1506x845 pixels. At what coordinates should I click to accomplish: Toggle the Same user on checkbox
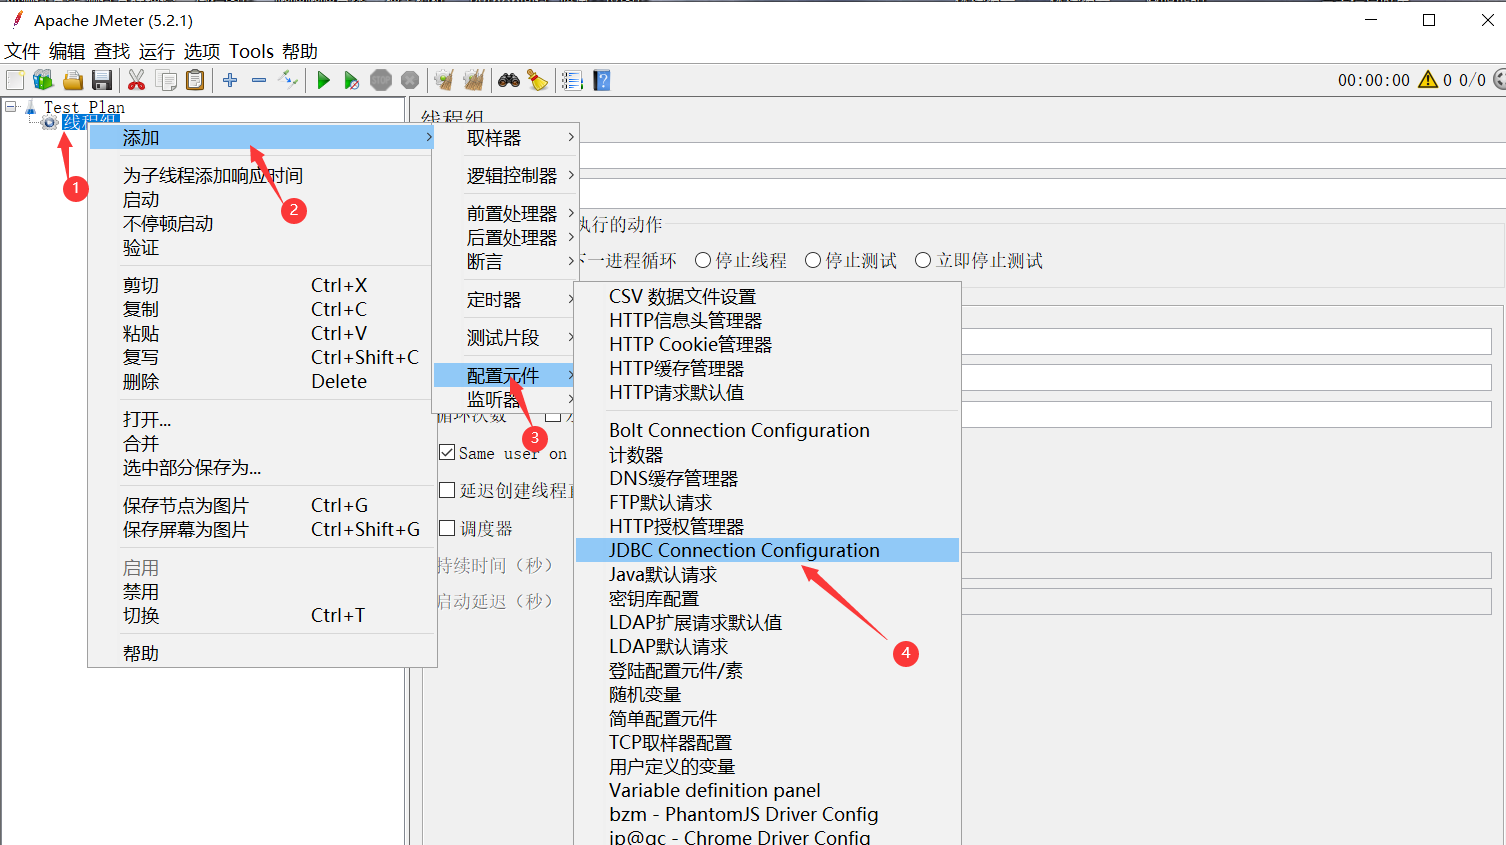pyautogui.click(x=447, y=453)
